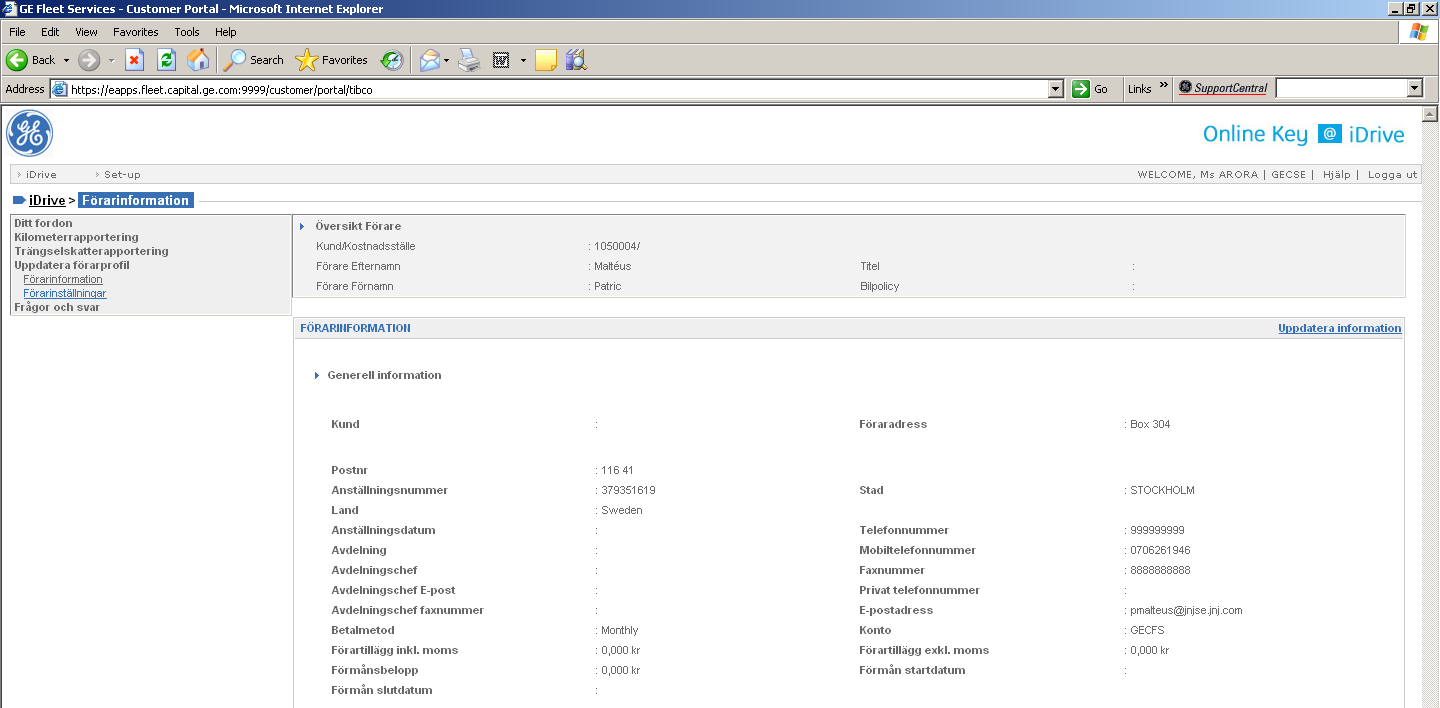Screen dimensions: 1440x708
Task: Expand the Mail button dropdown arrow
Action: [446, 60]
